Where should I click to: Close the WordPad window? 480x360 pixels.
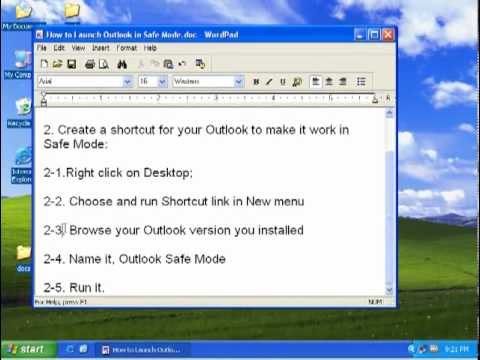click(388, 35)
